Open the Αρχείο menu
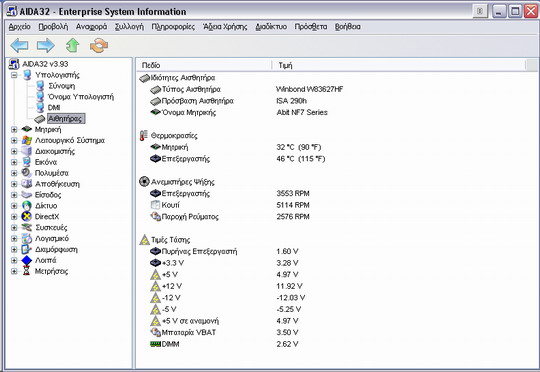The image size is (540, 372). pyautogui.click(x=20, y=27)
